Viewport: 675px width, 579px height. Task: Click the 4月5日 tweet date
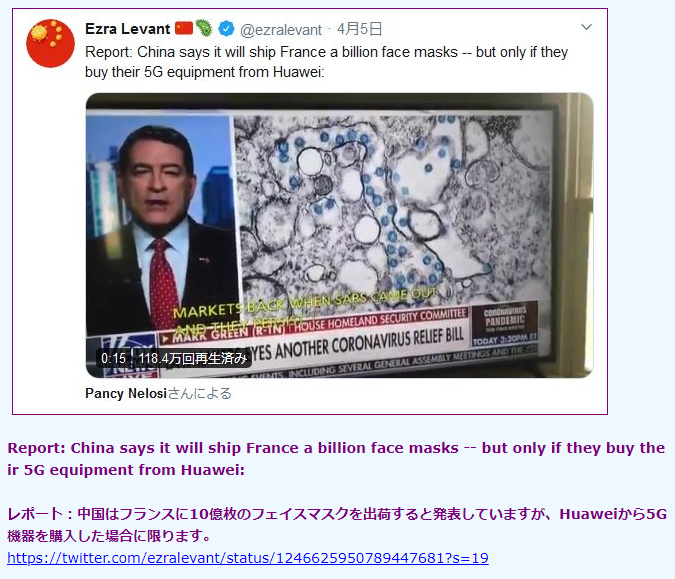359,29
